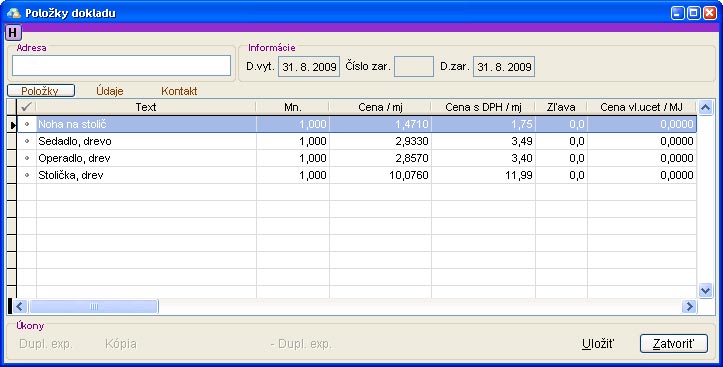Open the Položky tab
The image size is (723, 367).
pyautogui.click(x=41, y=91)
